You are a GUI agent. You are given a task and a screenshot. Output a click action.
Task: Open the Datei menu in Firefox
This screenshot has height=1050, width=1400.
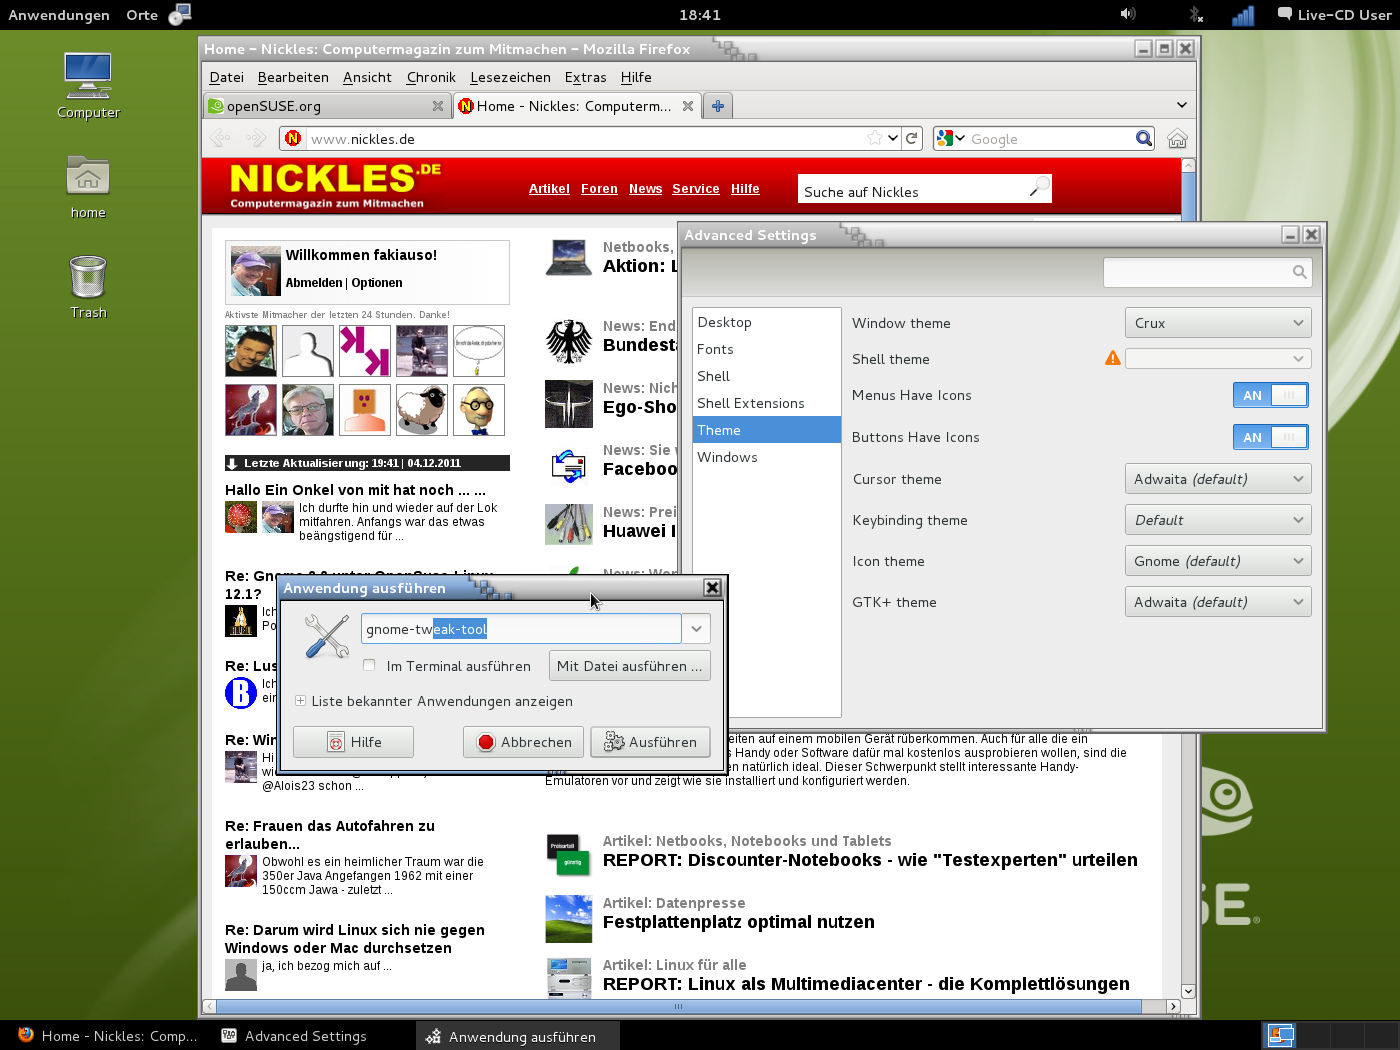pyautogui.click(x=226, y=77)
